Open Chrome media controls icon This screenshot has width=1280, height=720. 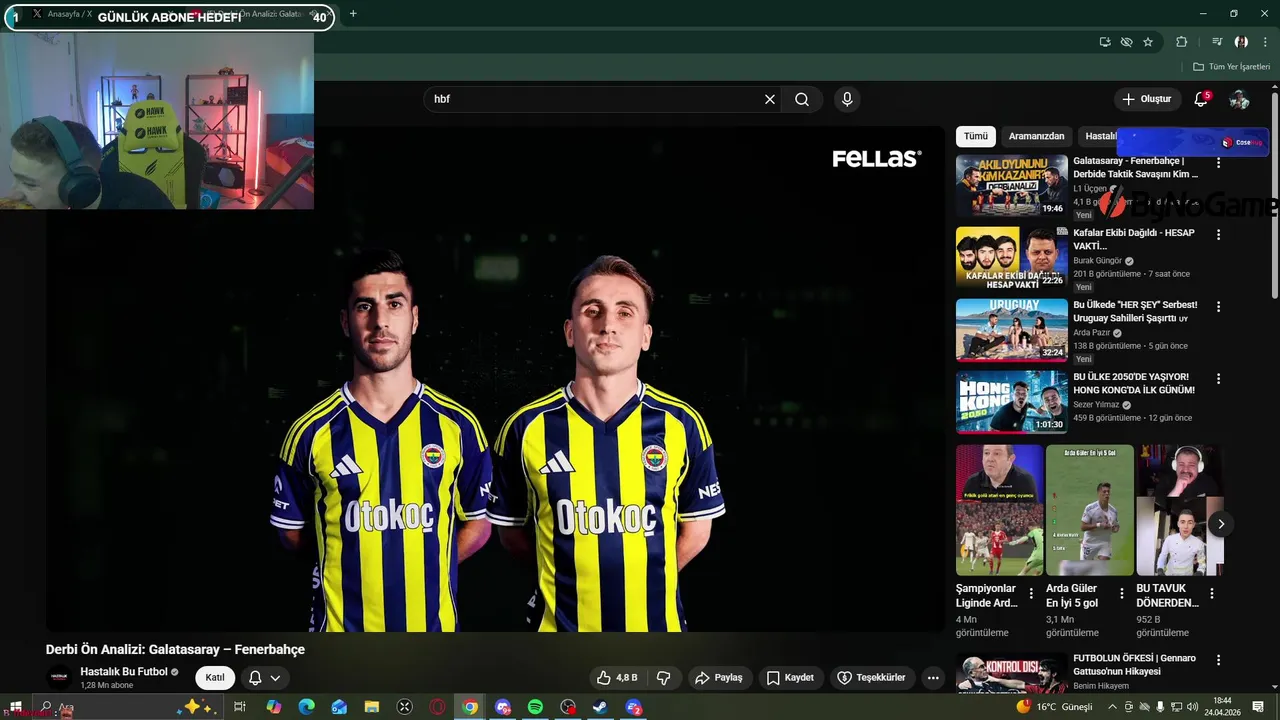click(x=1217, y=42)
